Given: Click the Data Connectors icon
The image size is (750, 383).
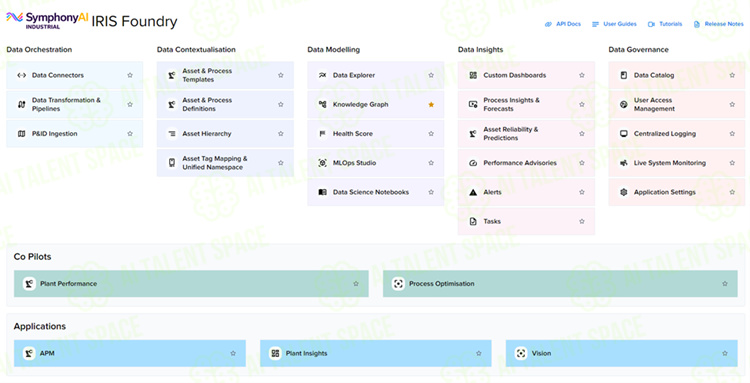Looking at the screenshot, I should (22, 75).
